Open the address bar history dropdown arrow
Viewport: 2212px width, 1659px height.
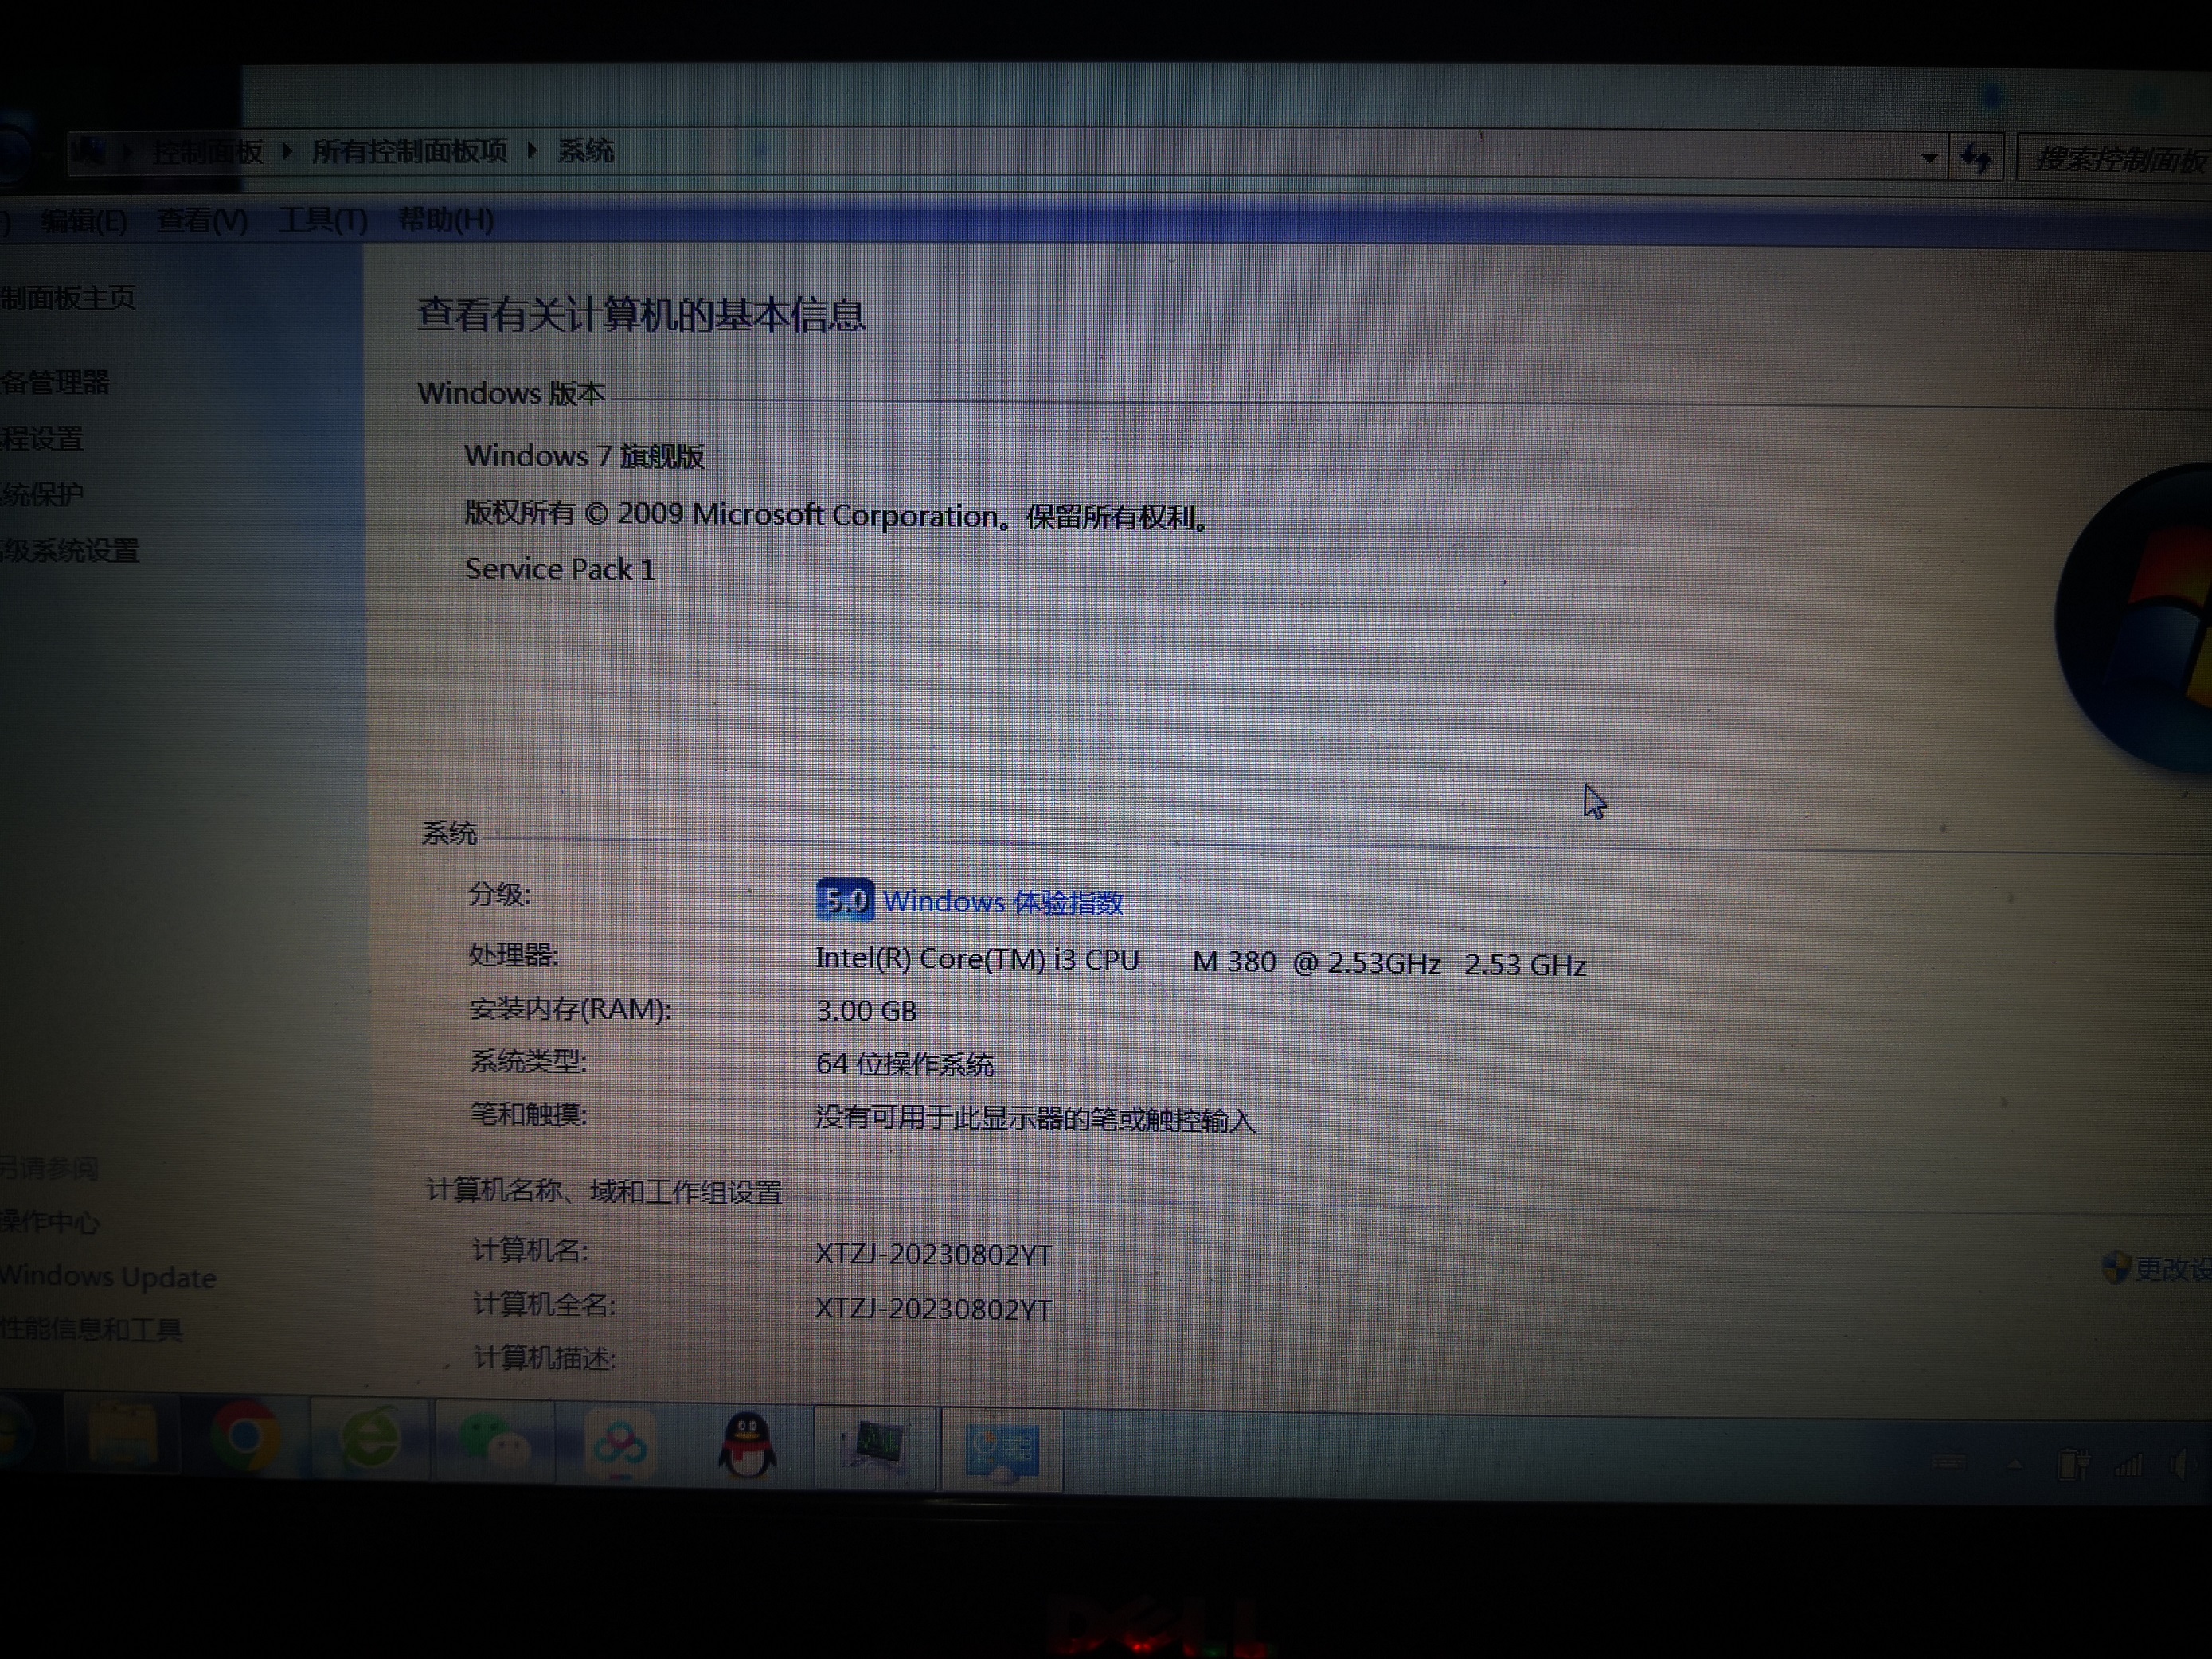(1930, 158)
